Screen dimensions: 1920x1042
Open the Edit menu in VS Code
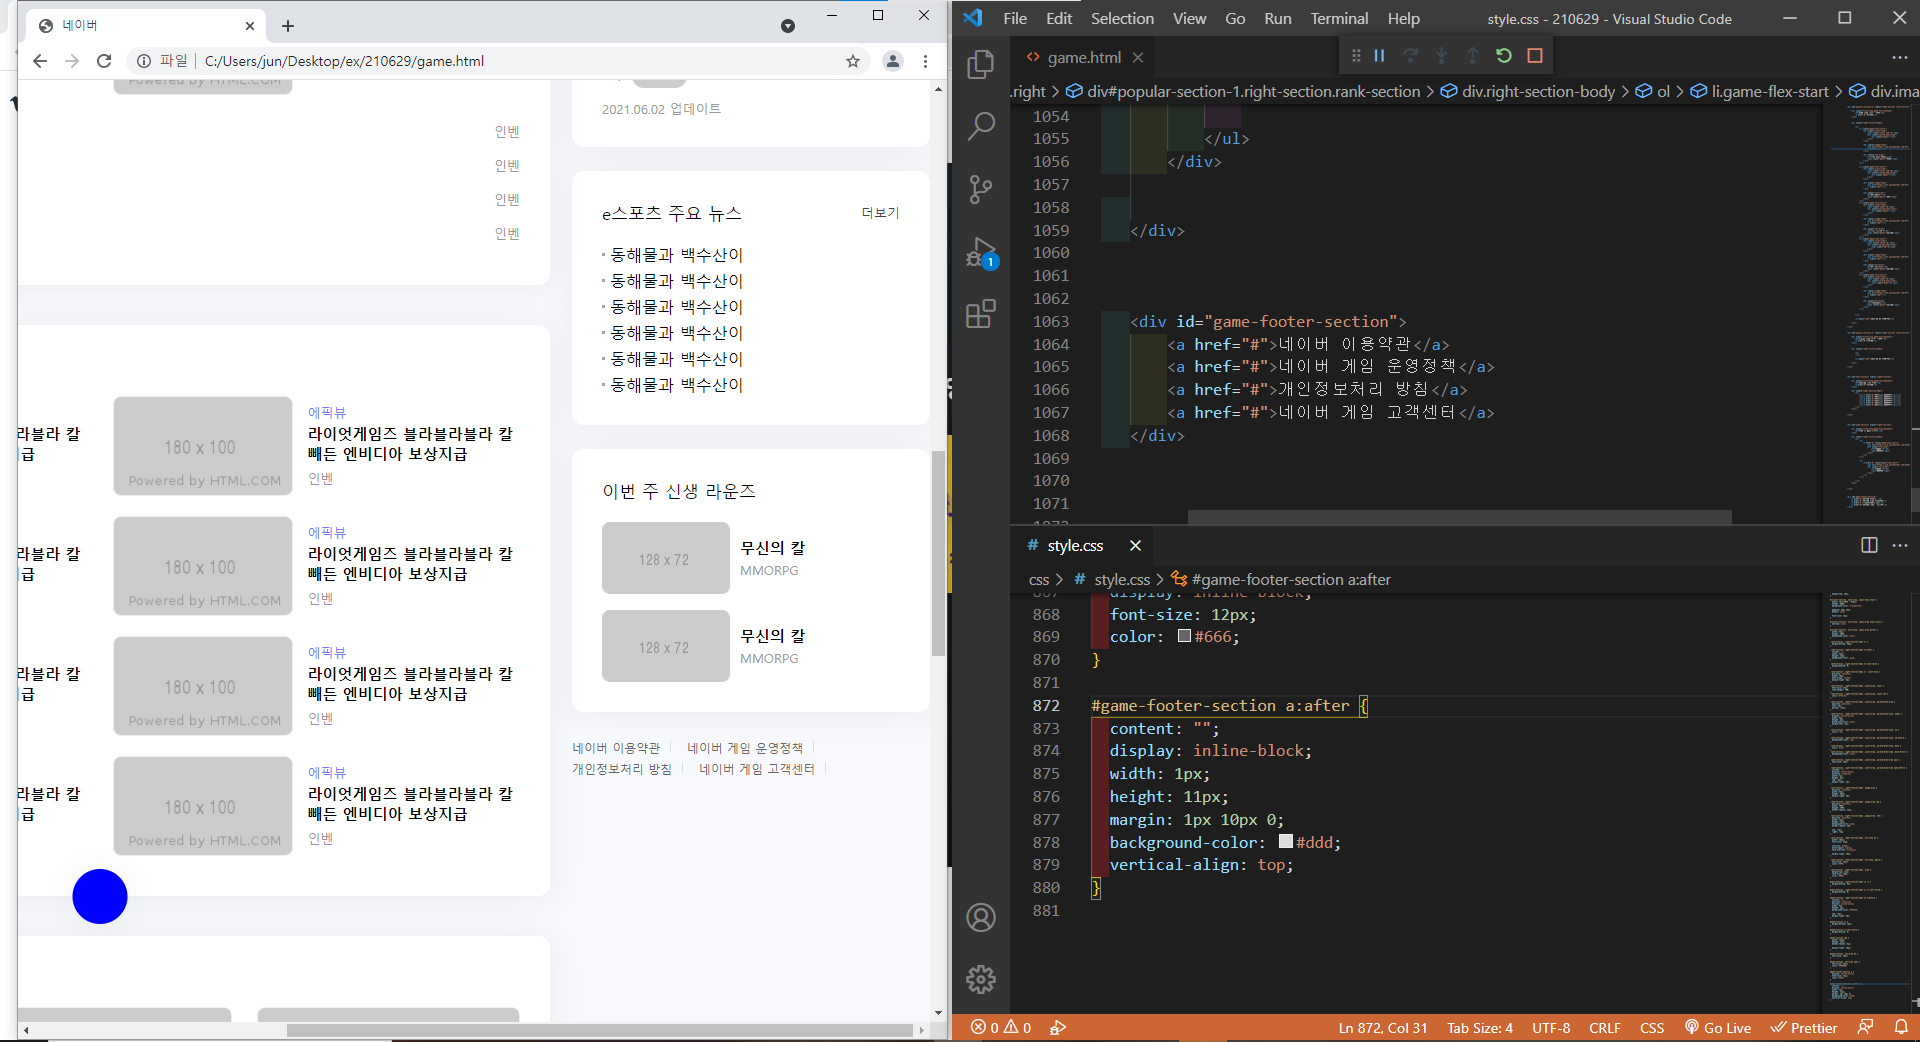1059,18
